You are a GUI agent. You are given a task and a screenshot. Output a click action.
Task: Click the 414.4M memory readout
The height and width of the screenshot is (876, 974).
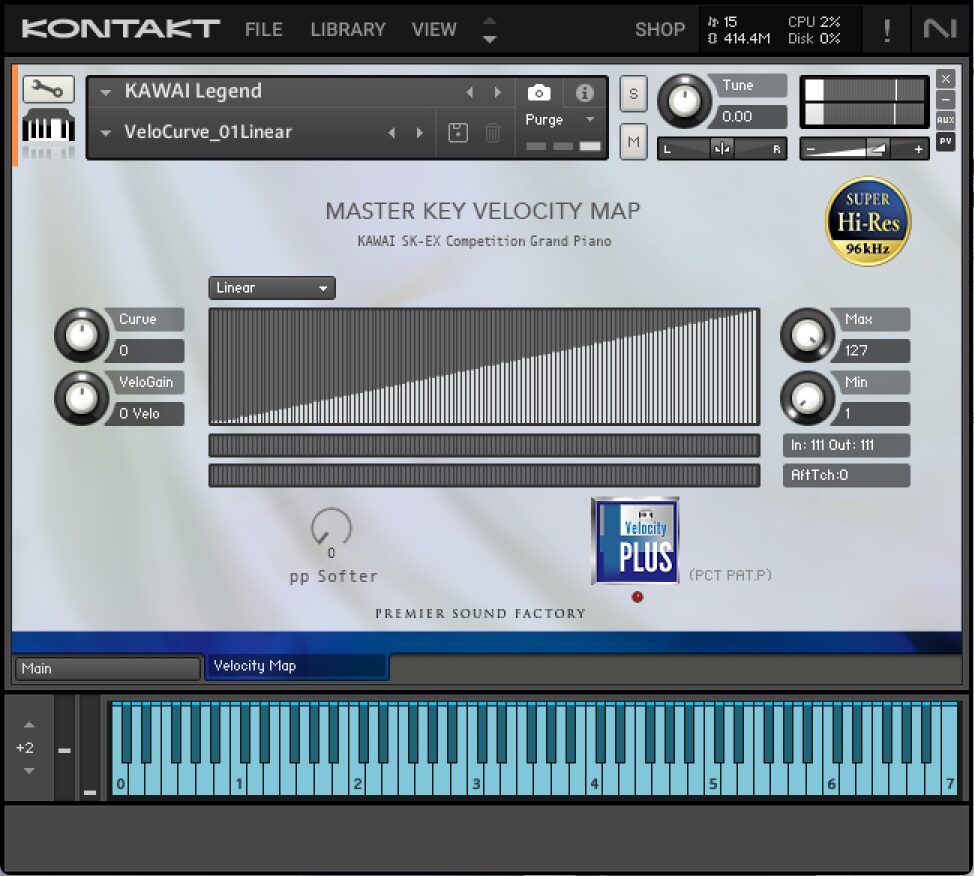click(740, 39)
